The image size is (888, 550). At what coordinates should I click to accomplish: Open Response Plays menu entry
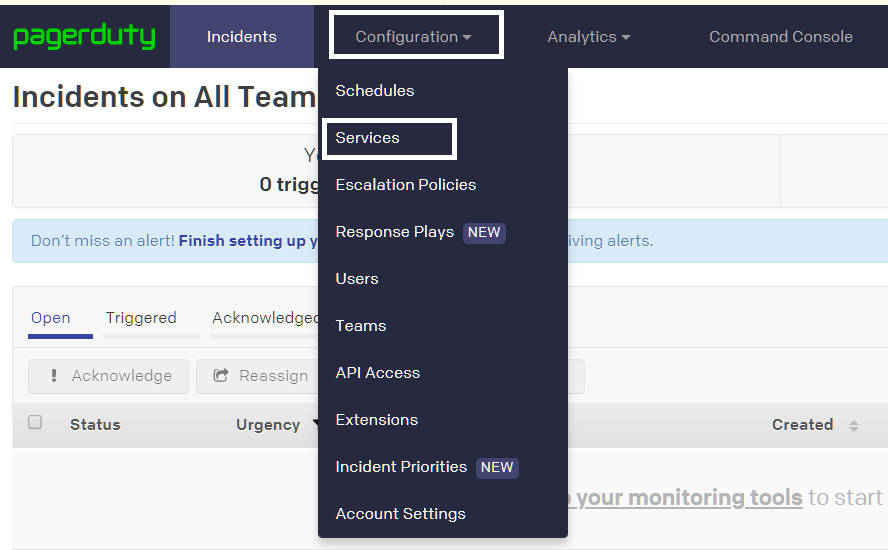395,232
